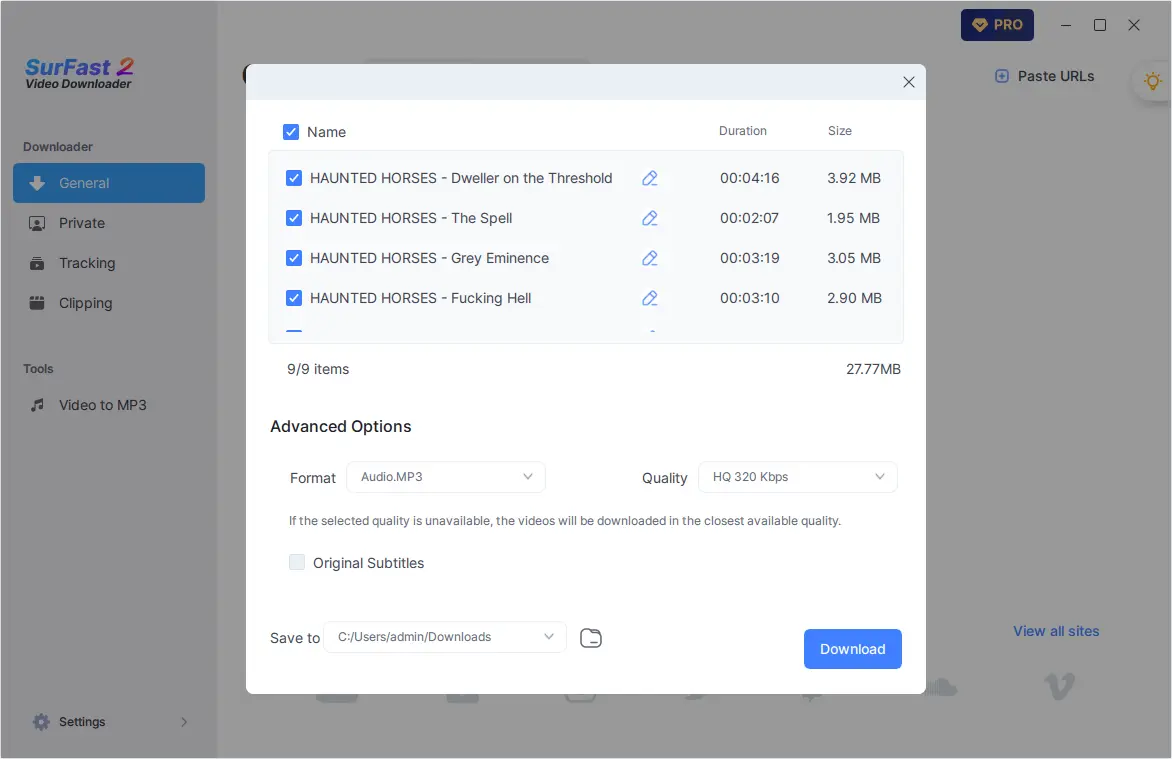1172x759 pixels.
Task: Click the HAUNTED HORSES - The Spell title
Action: pyautogui.click(x=411, y=218)
